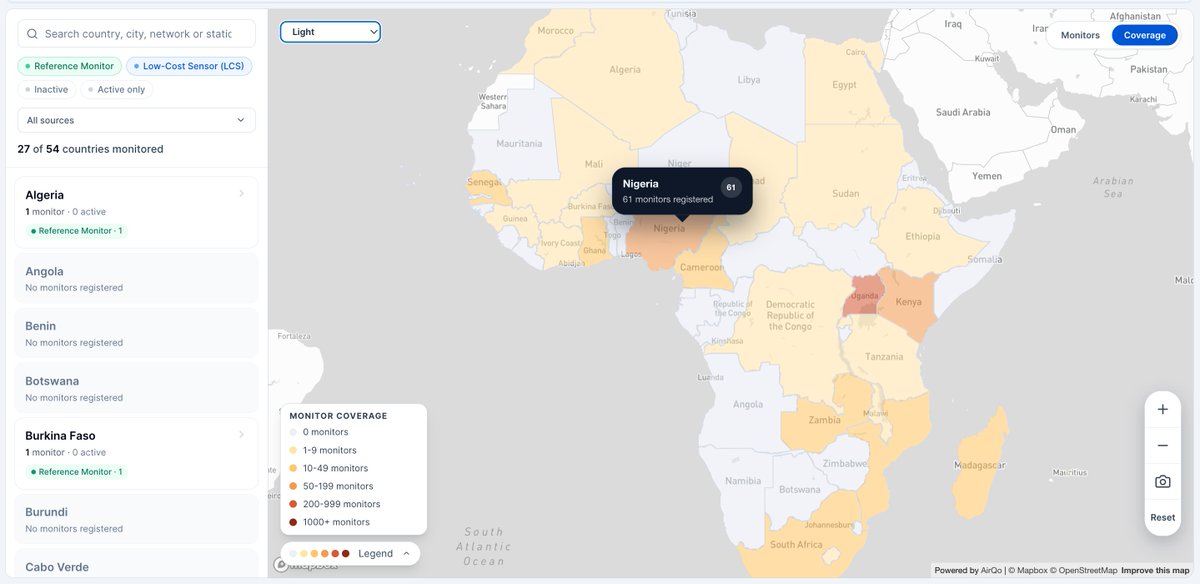
Task: Capture map screenshot with camera icon
Action: tap(1162, 481)
